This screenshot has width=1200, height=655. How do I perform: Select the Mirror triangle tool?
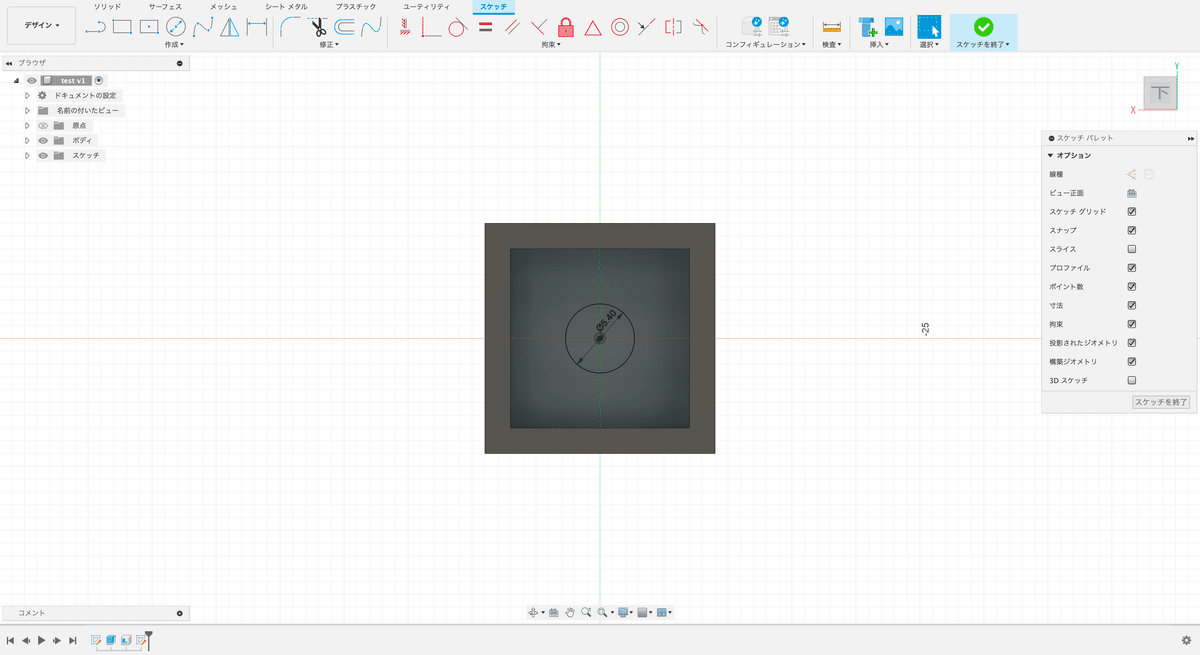click(x=230, y=27)
